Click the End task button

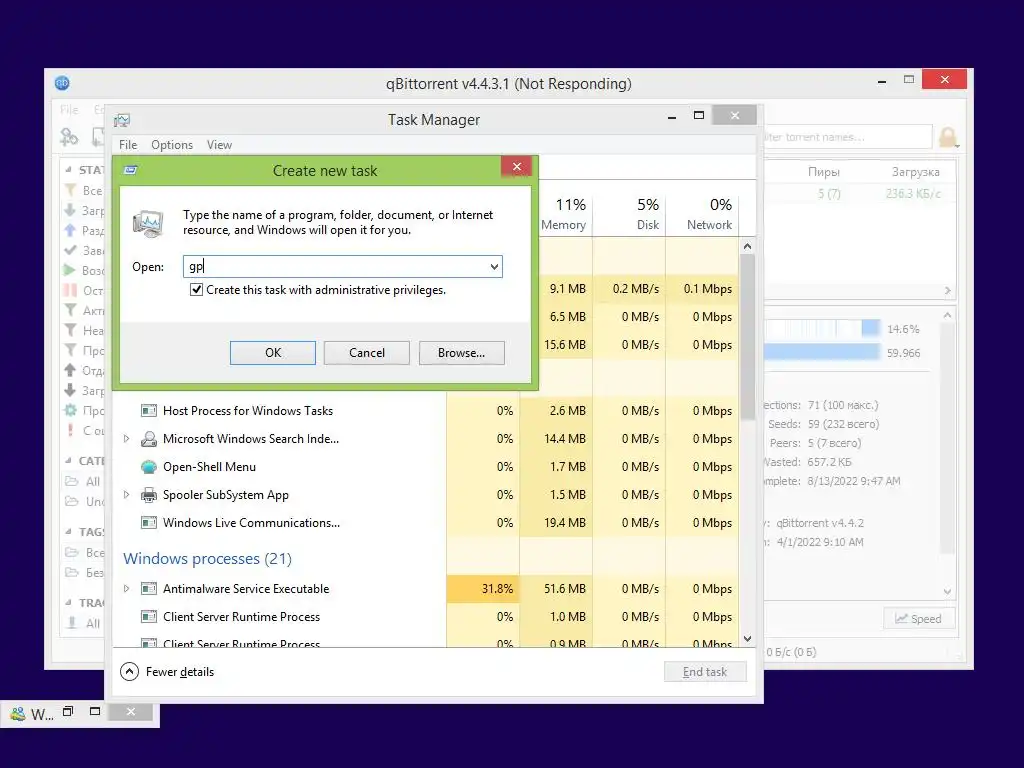click(x=705, y=672)
